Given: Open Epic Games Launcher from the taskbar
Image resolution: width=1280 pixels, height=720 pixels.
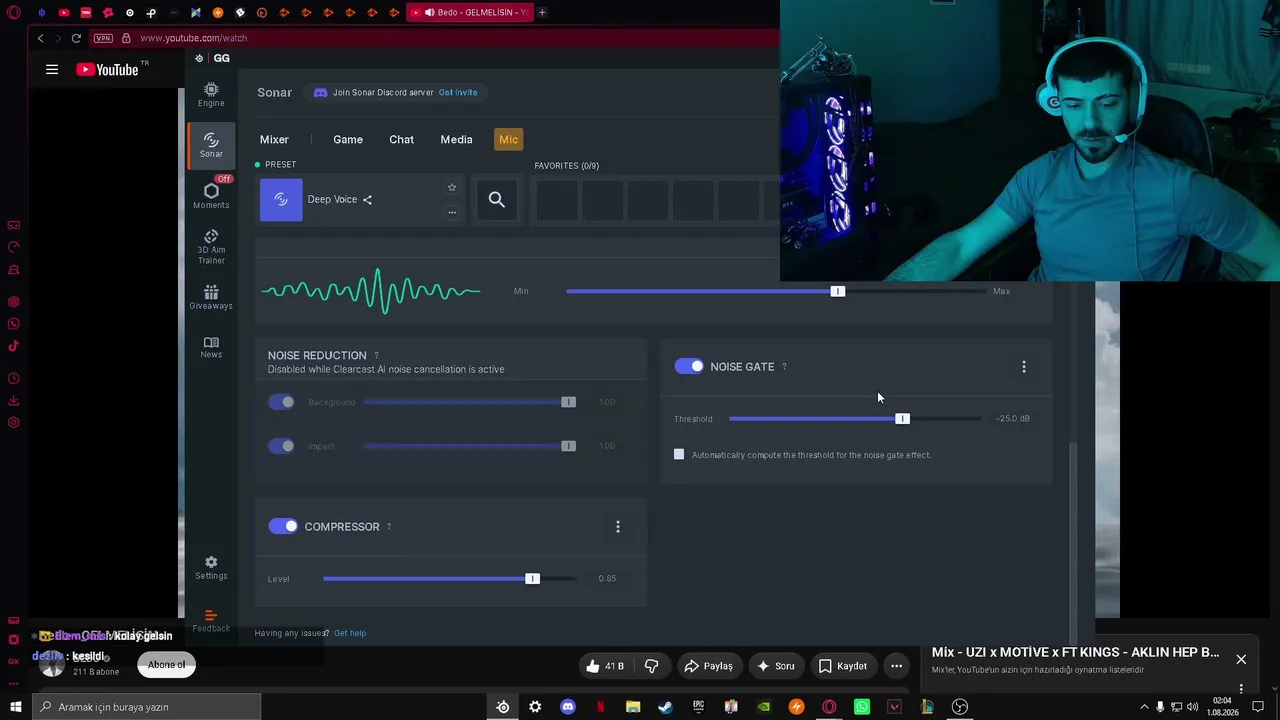Looking at the screenshot, I should point(698,707).
